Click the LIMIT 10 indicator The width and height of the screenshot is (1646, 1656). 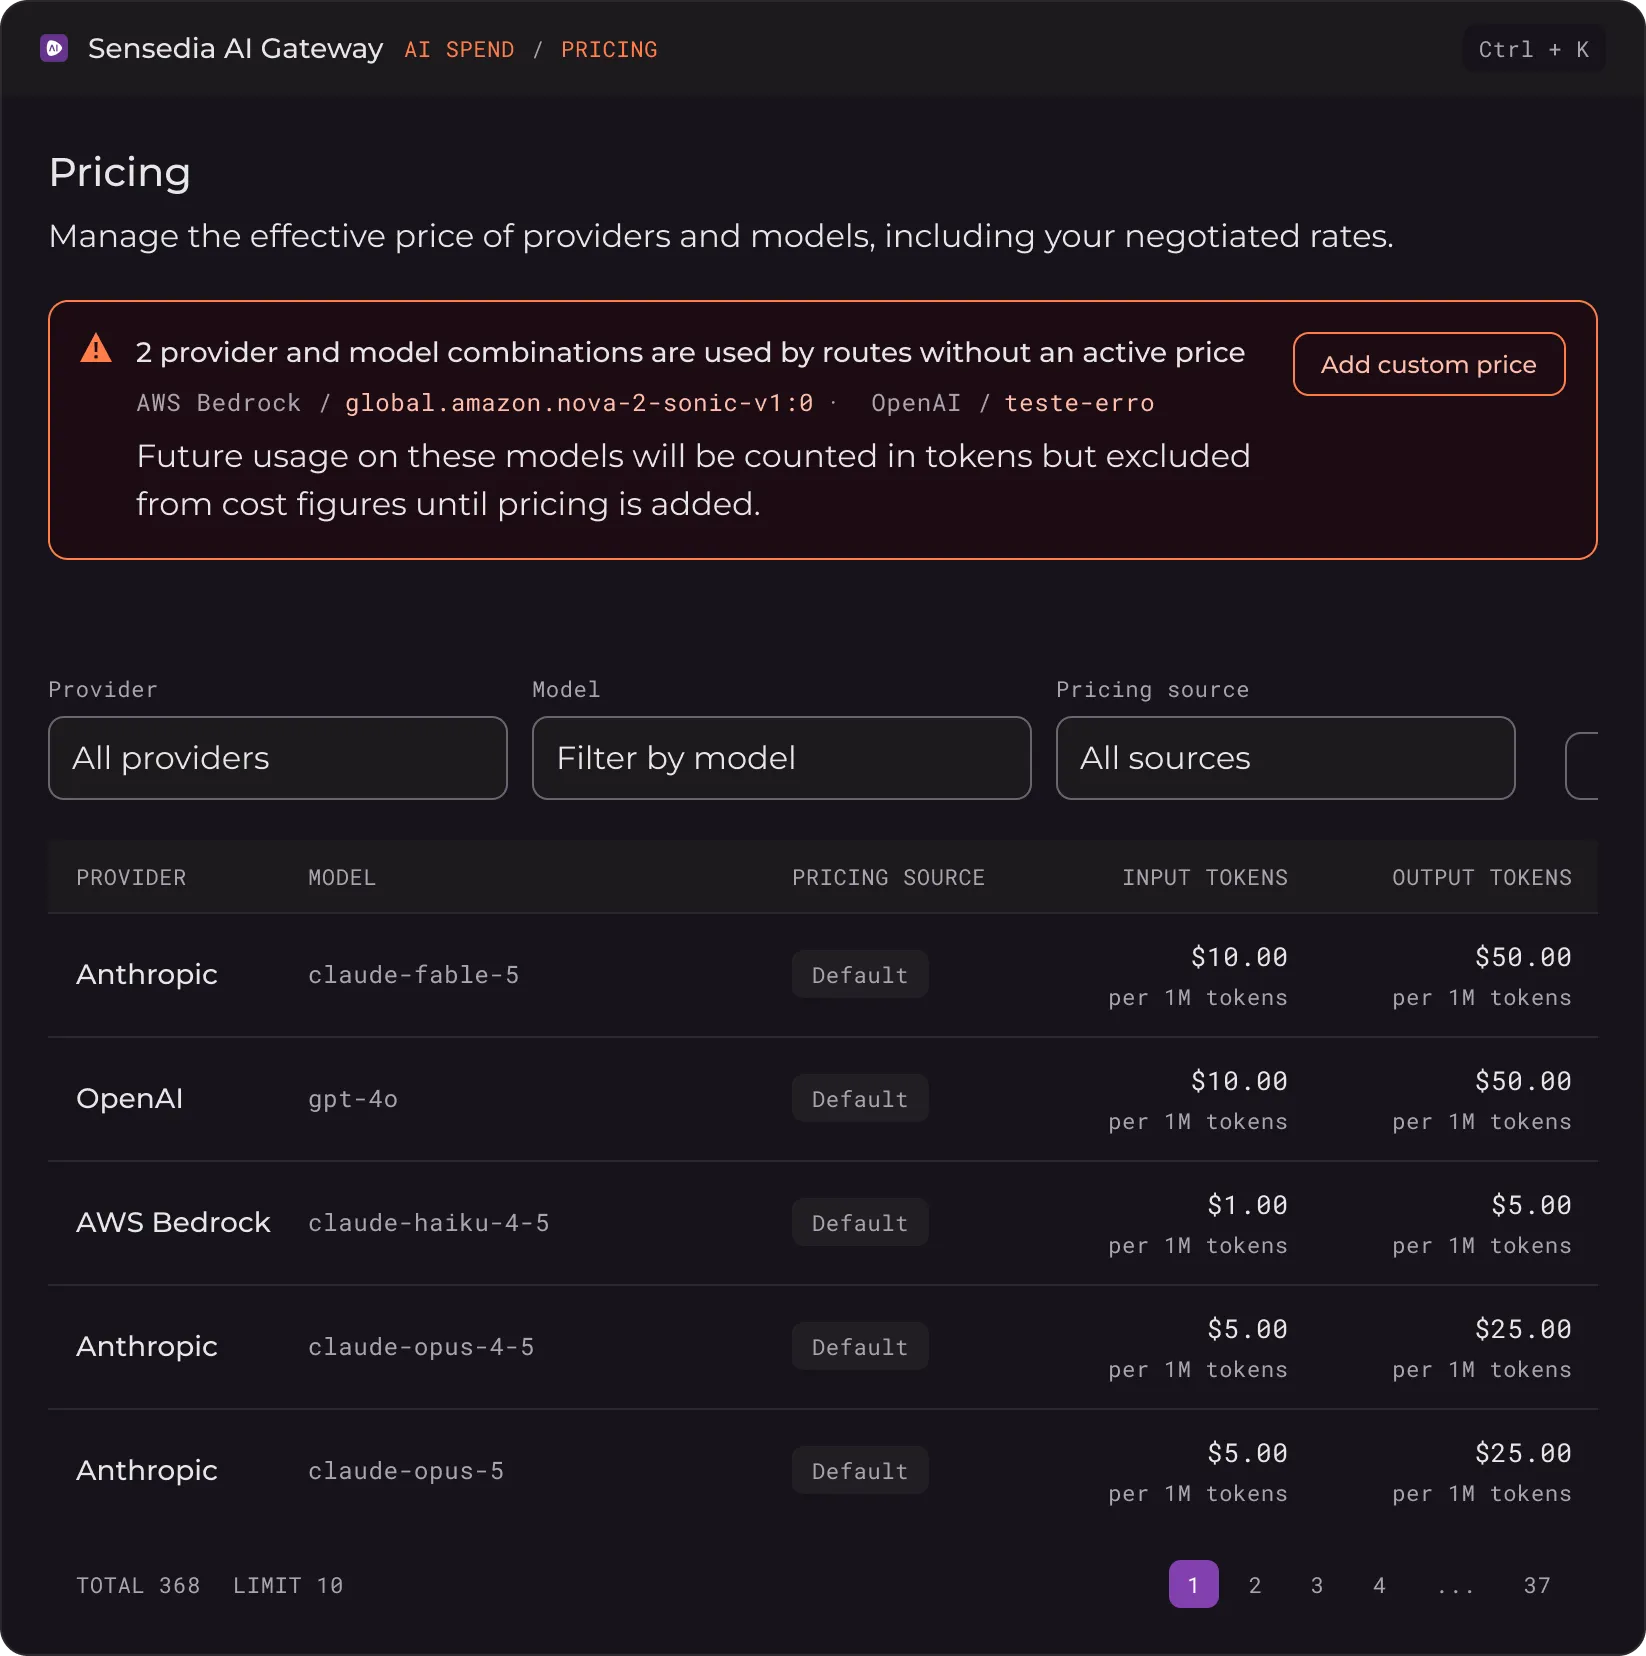tap(288, 1585)
